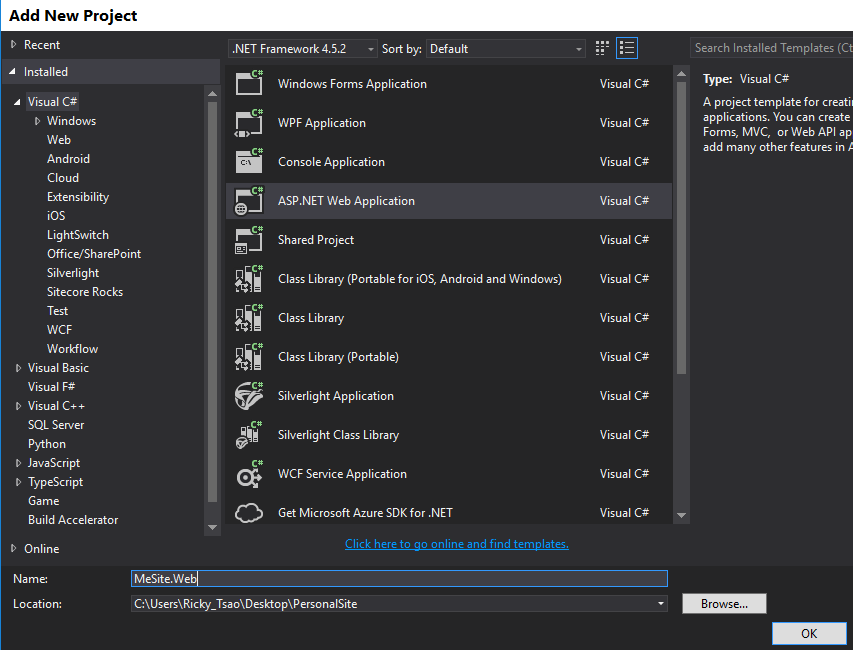Switch to small icons view

602,48
